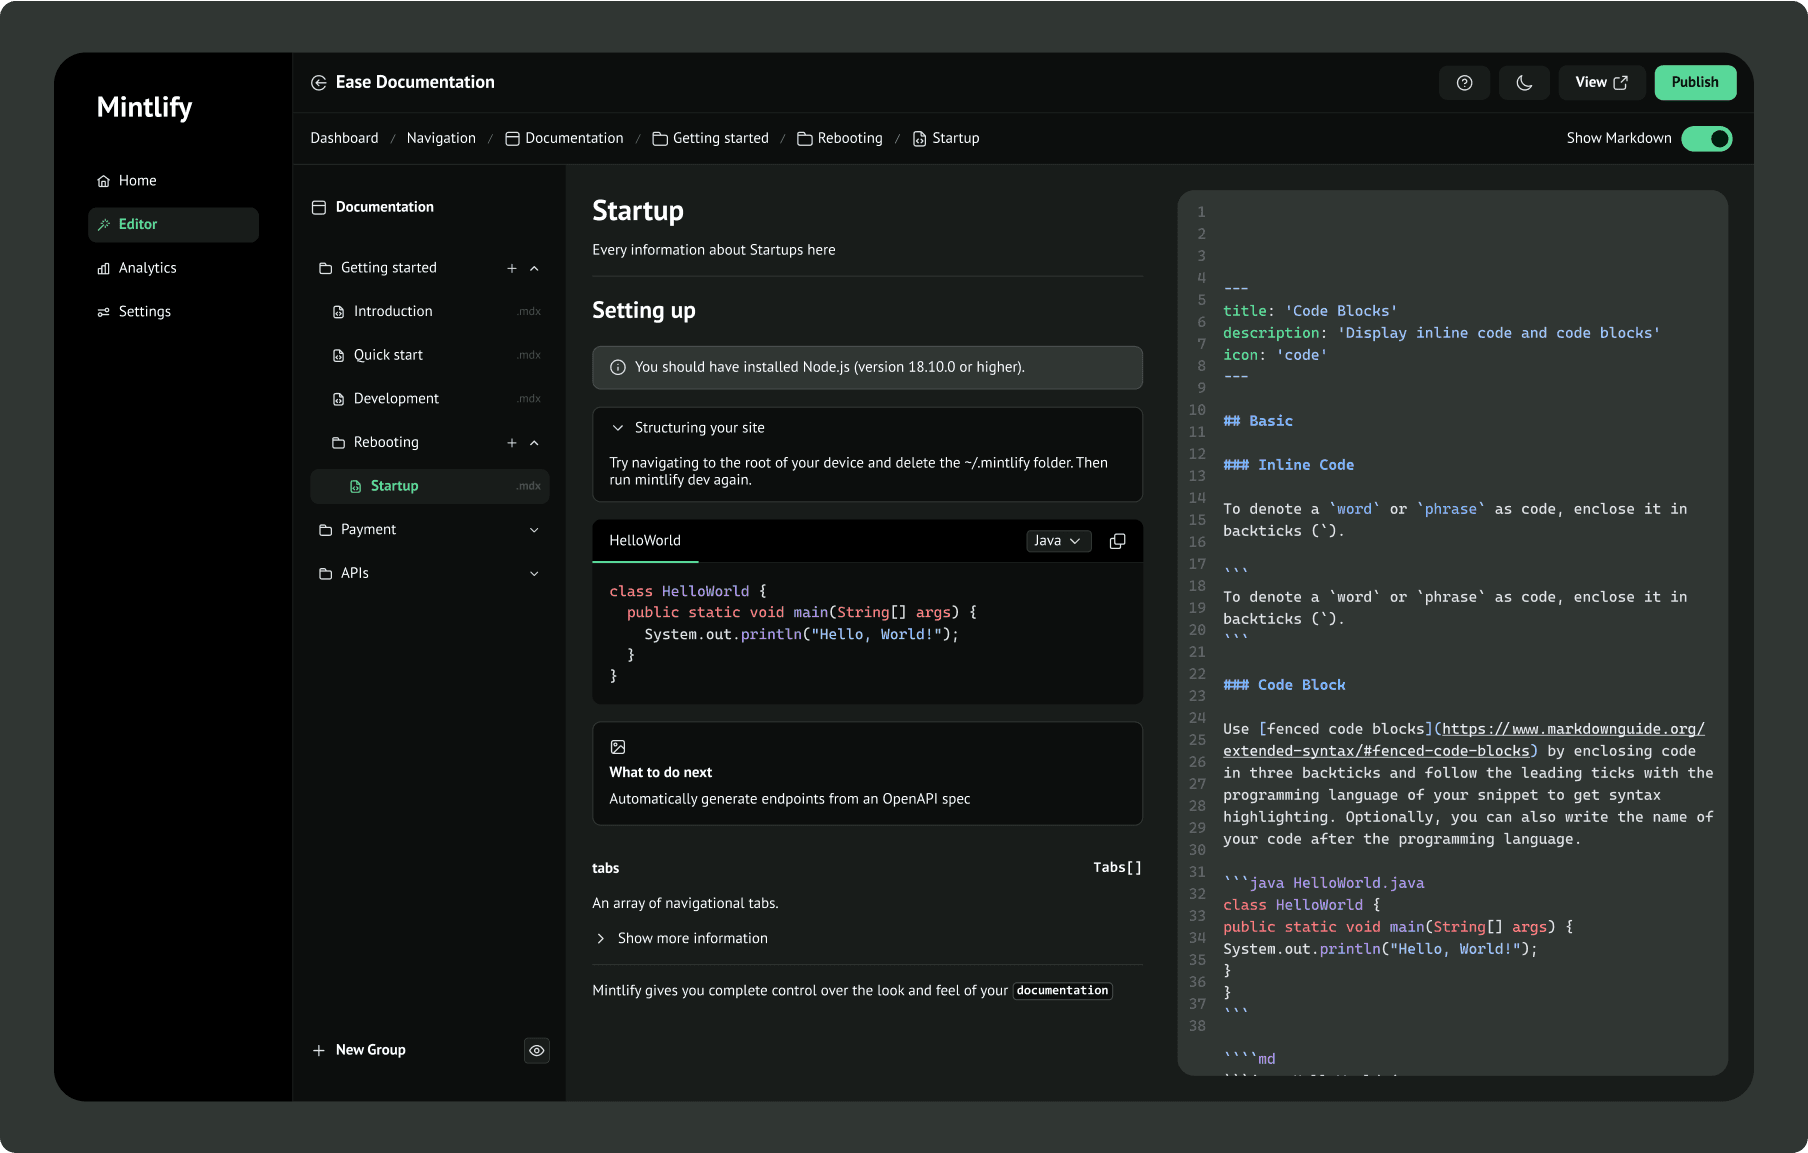1808x1153 pixels.
Task: Click the Startup page title
Action: click(x=638, y=211)
